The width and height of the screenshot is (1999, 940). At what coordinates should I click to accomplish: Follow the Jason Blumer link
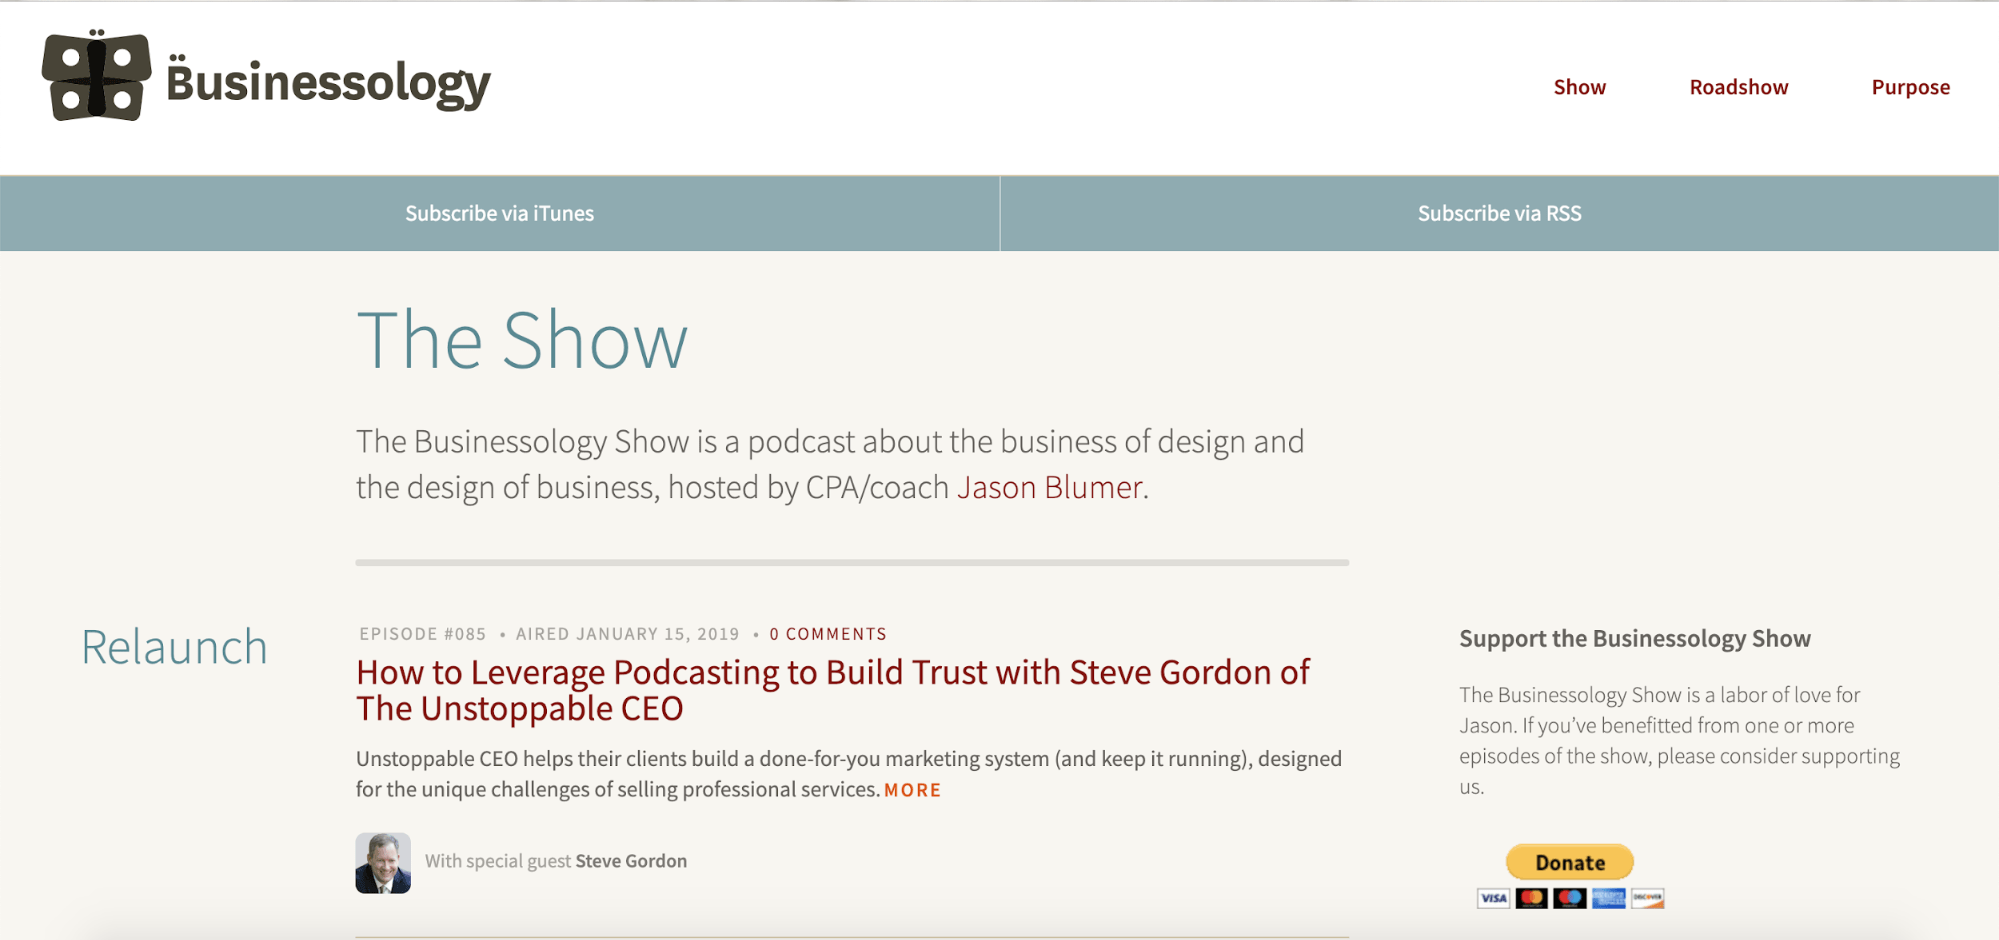(x=1049, y=487)
